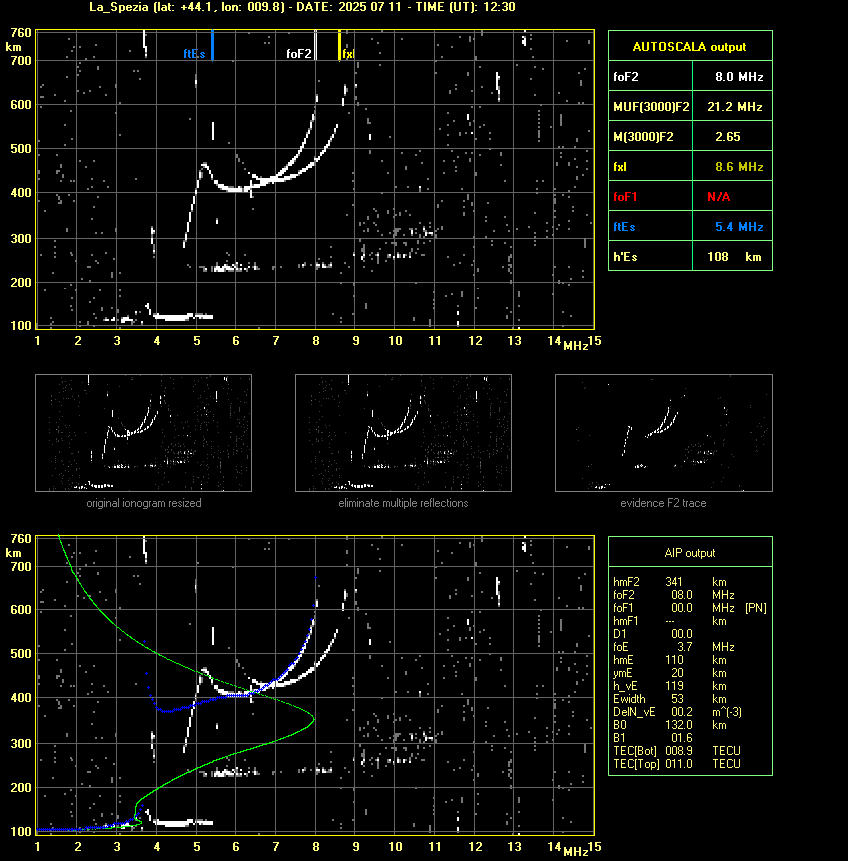Select the fxI value 8.6 MHz
The width and height of the screenshot is (848, 861).
pos(739,167)
